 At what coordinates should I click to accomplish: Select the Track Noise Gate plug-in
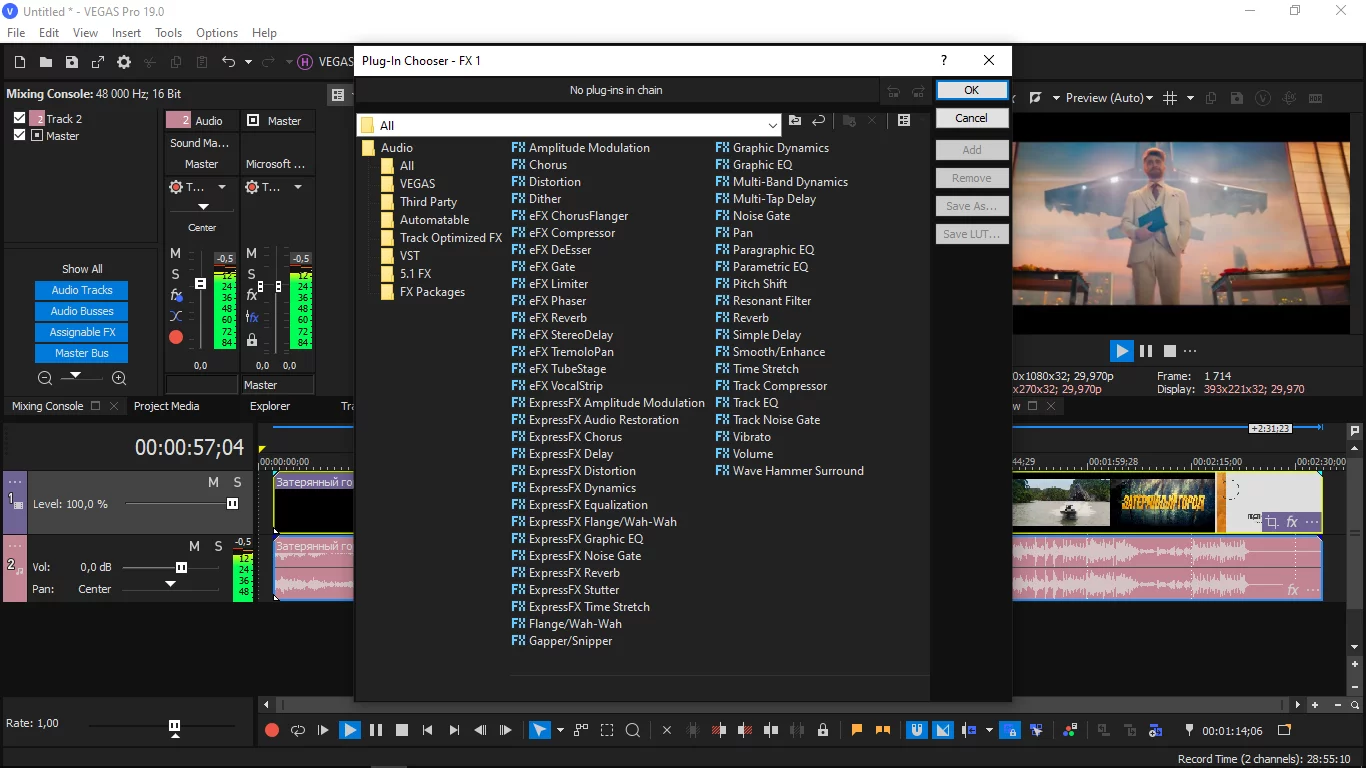tap(768, 420)
